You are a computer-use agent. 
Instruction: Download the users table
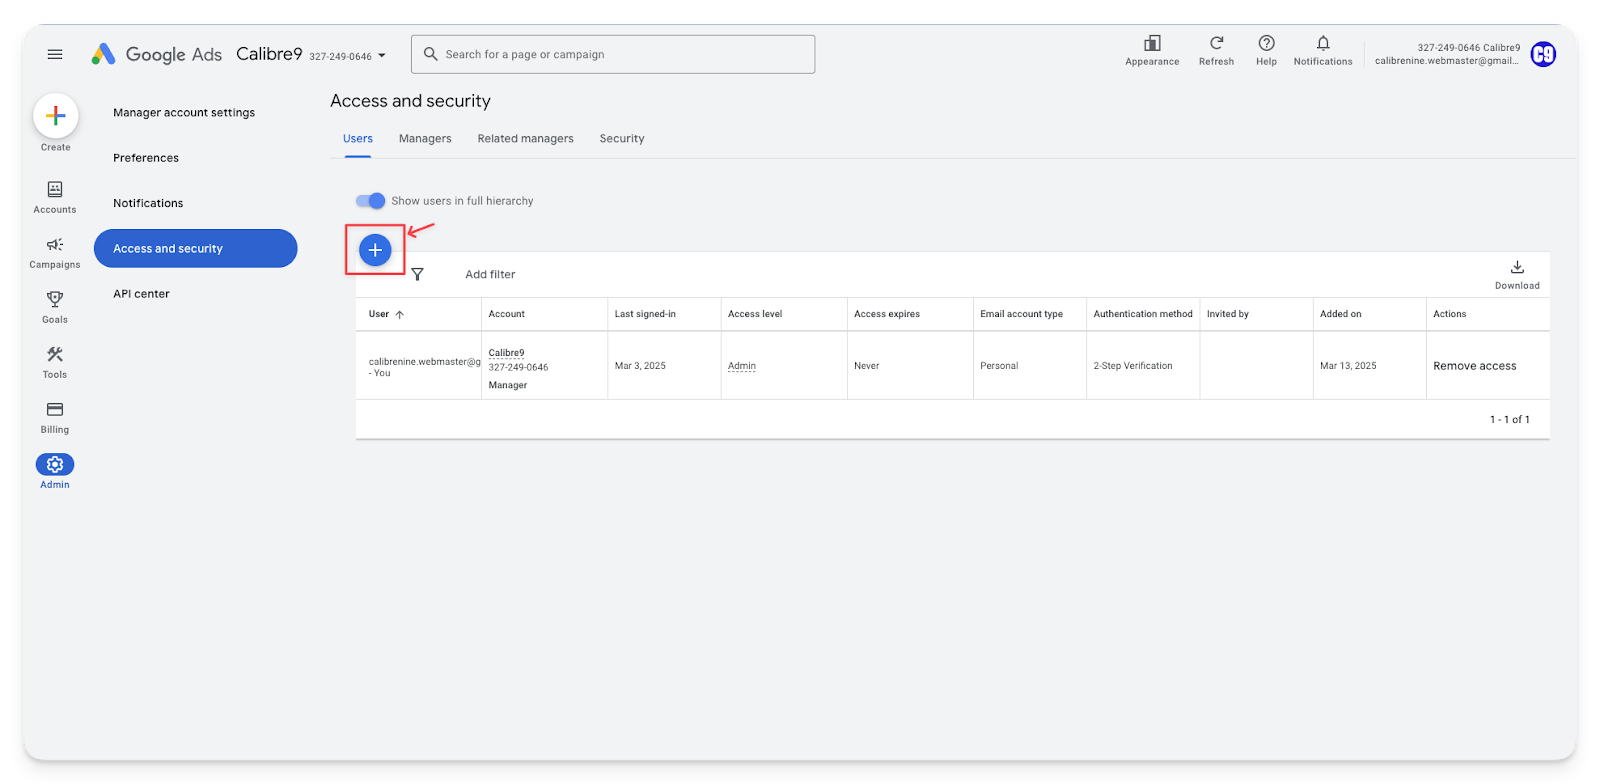point(1516,273)
